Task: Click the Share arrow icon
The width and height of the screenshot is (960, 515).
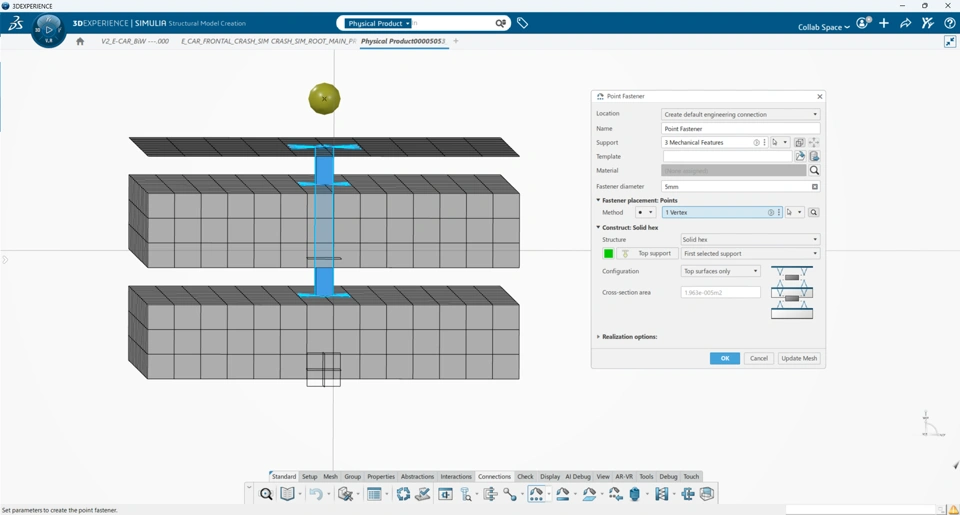Action: point(906,23)
